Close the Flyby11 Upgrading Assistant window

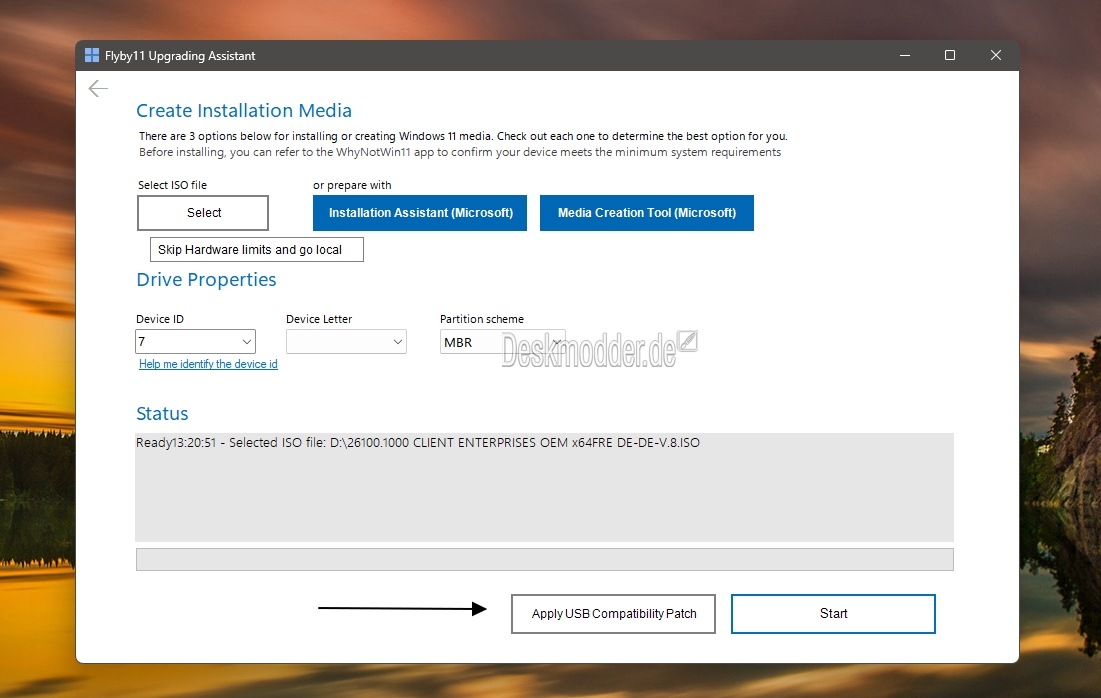996,55
